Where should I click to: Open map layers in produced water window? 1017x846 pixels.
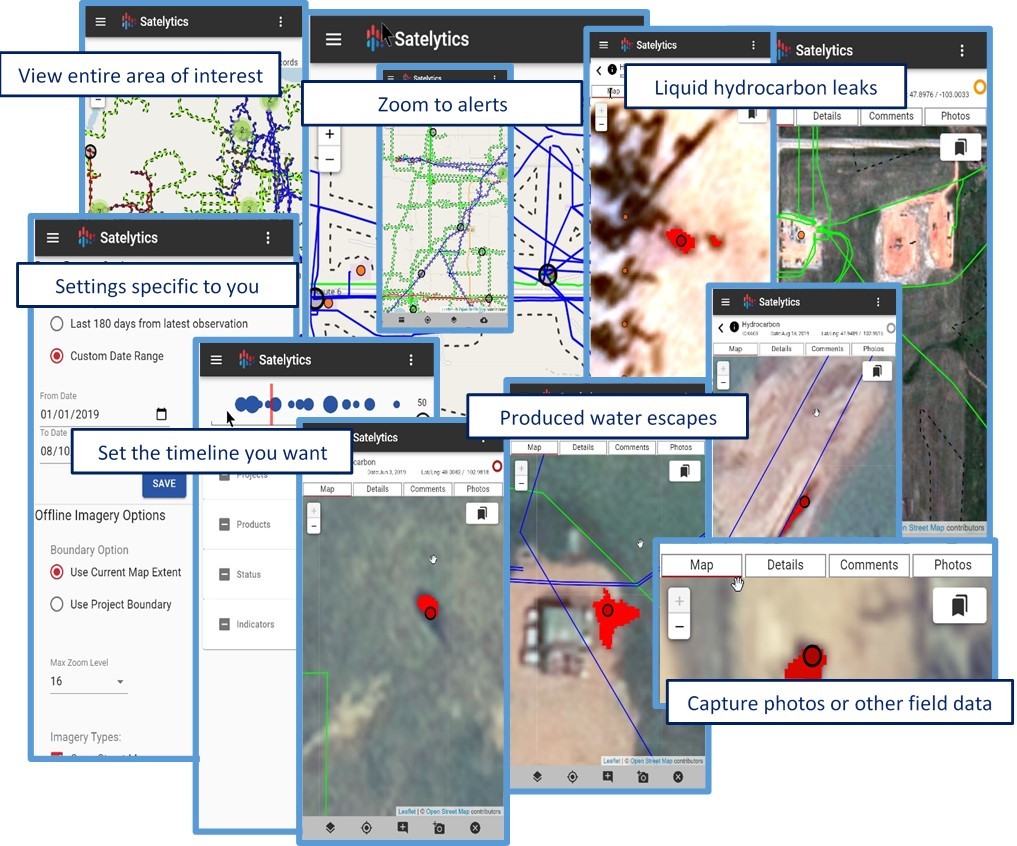tap(537, 777)
